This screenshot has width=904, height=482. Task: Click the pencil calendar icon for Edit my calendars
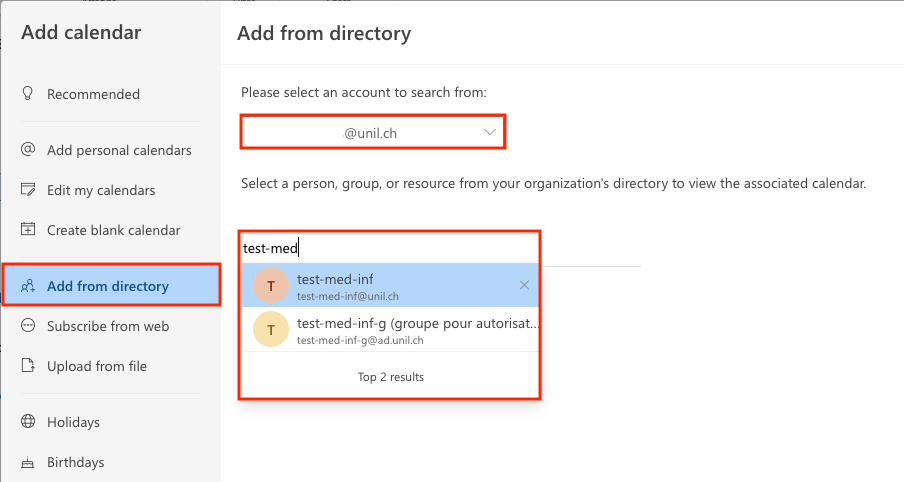tap(28, 190)
